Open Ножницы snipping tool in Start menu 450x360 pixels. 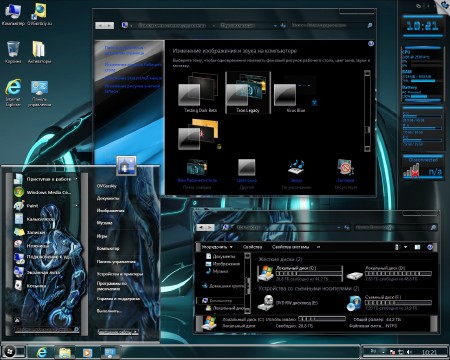click(37, 246)
